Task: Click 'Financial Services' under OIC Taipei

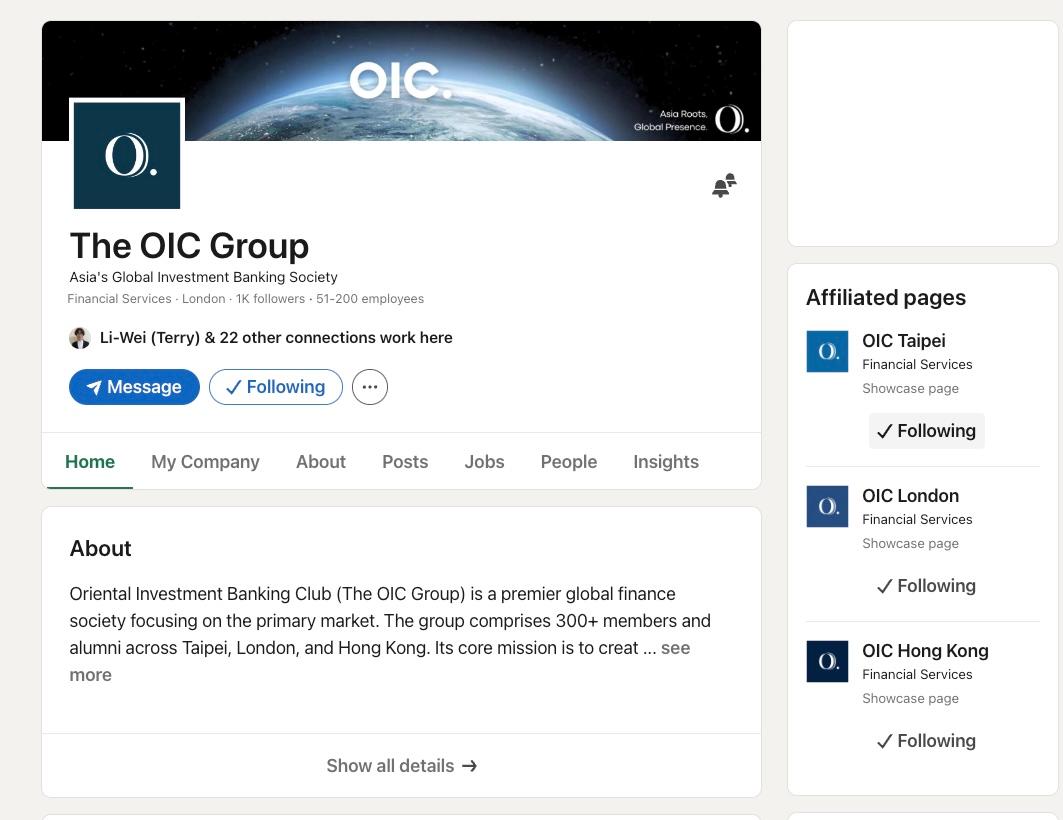Action: (917, 365)
